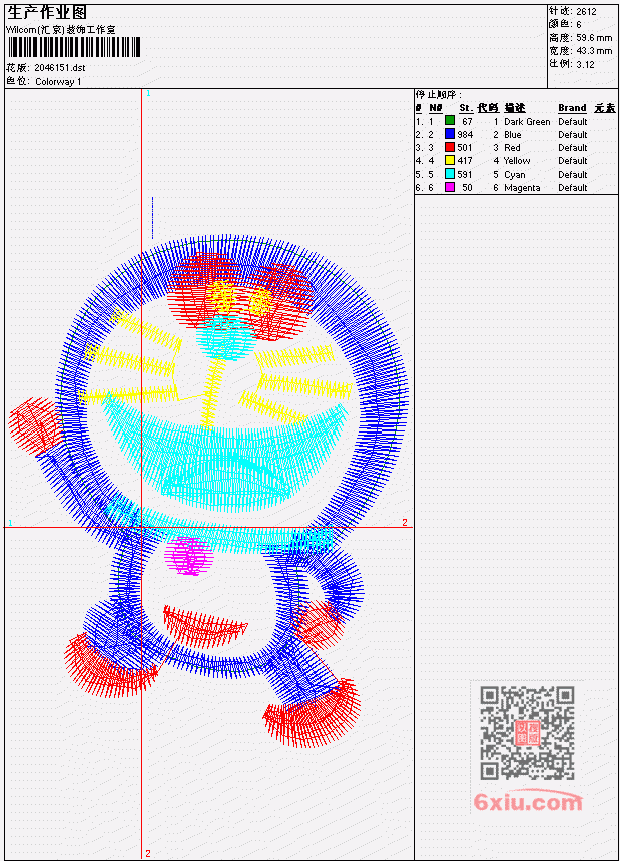Image resolution: width=620 pixels, height=861 pixels.
Task: Select stitch count 591 in the Cyan row
Action: [x=465, y=175]
